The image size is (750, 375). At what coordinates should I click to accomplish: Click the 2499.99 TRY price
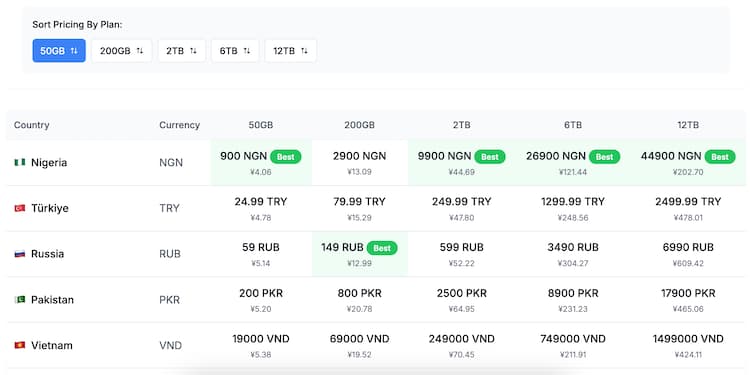[x=688, y=202]
